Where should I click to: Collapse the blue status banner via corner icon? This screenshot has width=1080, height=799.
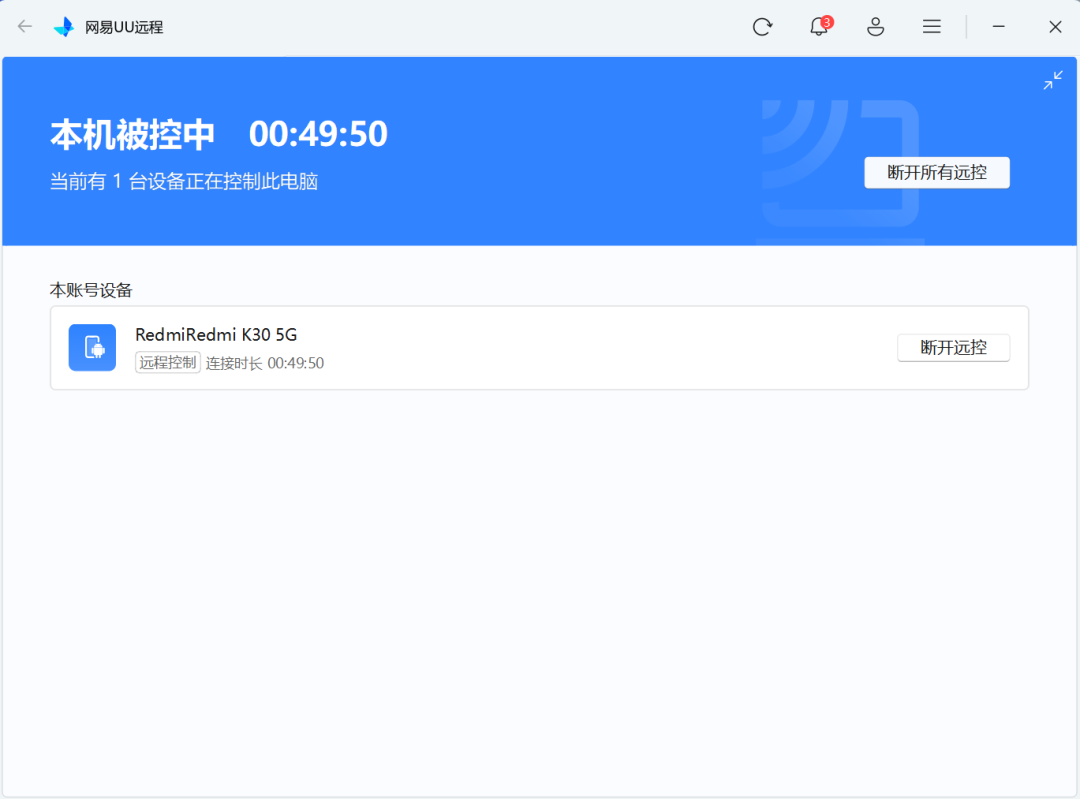(1053, 79)
